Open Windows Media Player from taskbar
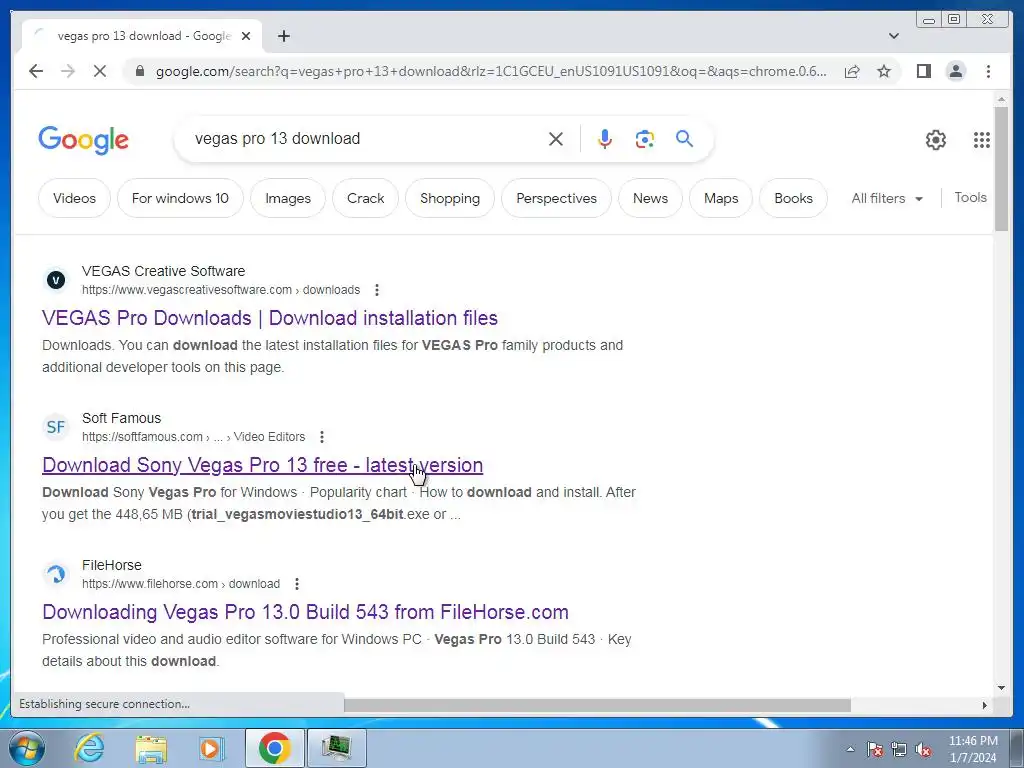 211,748
